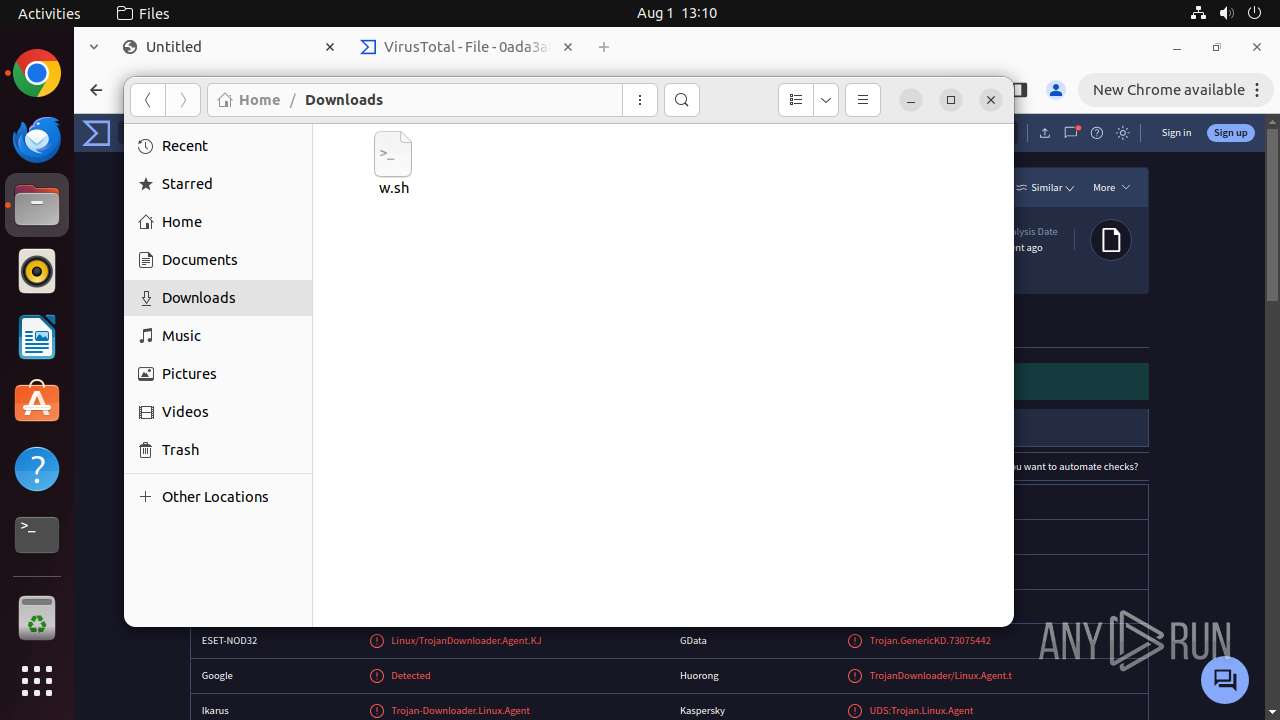Screen dimensions: 1280x720
Task: Open Files app from the dock
Action: pos(37,205)
